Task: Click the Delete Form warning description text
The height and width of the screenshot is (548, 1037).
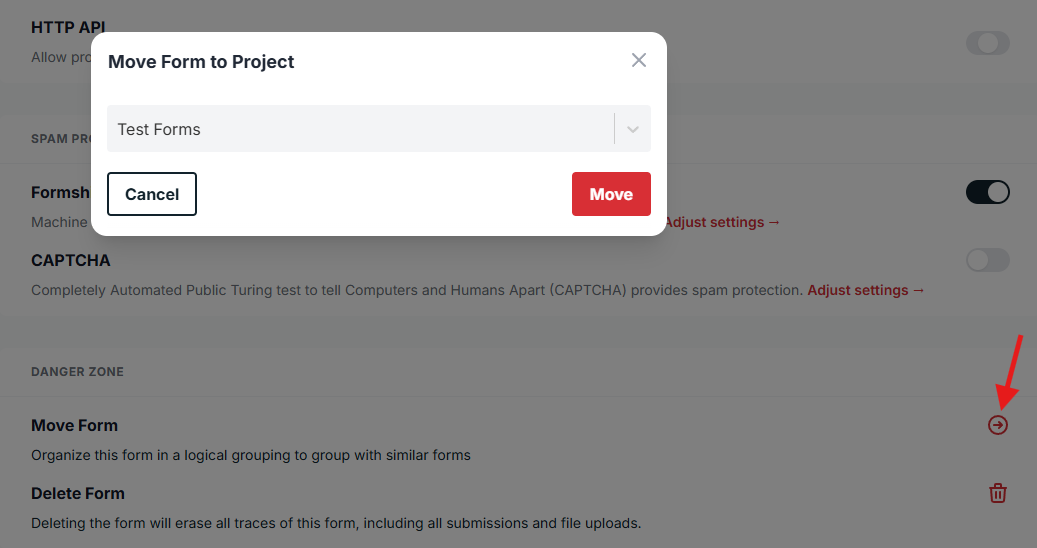Action: (x=336, y=523)
